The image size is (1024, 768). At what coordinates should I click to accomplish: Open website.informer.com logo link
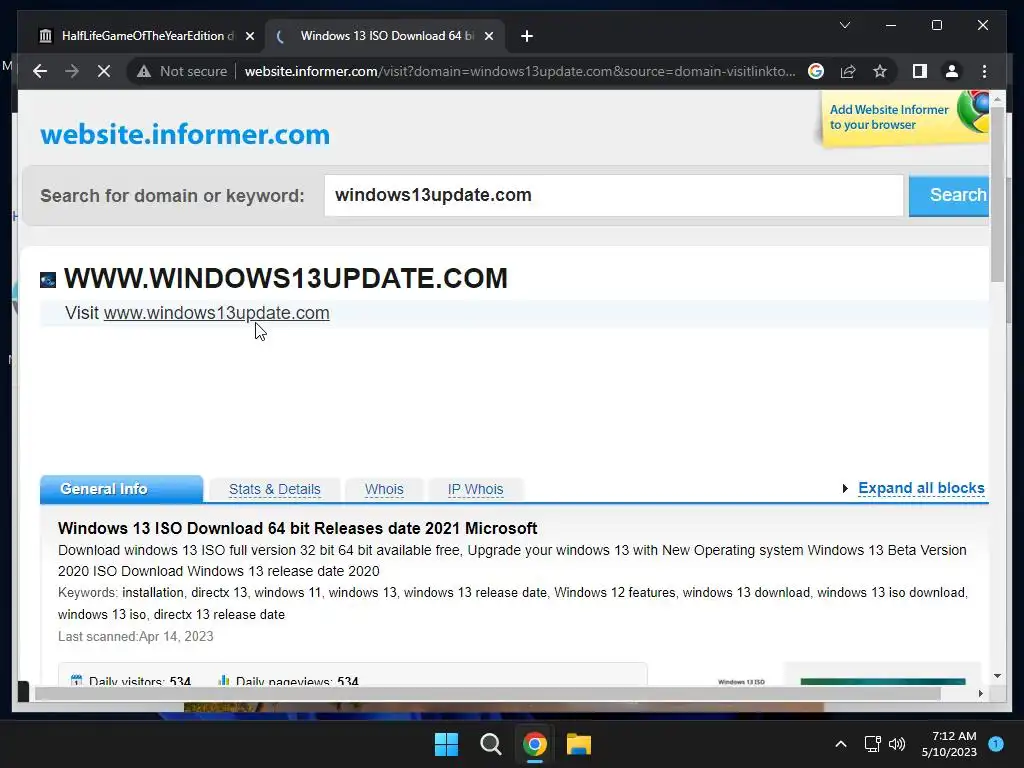[x=185, y=135]
